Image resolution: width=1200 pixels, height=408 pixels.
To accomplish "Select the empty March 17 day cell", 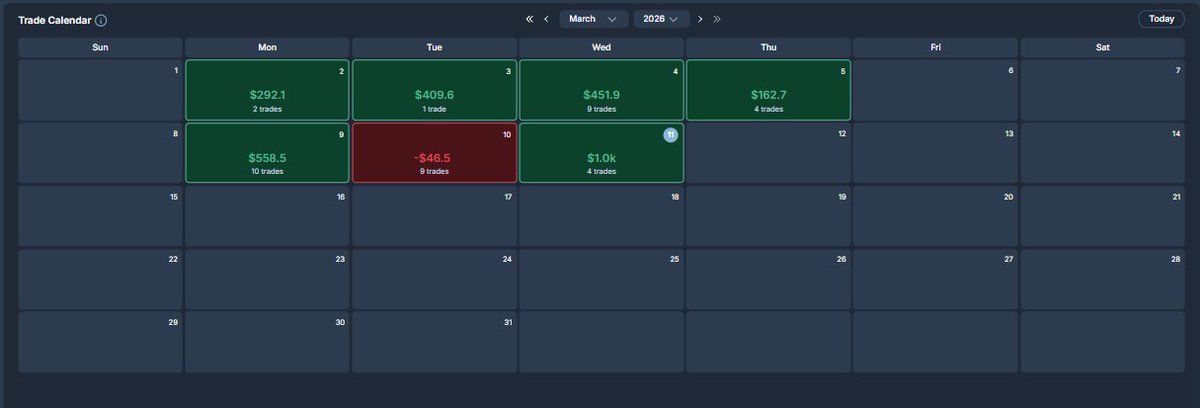I will 434,216.
